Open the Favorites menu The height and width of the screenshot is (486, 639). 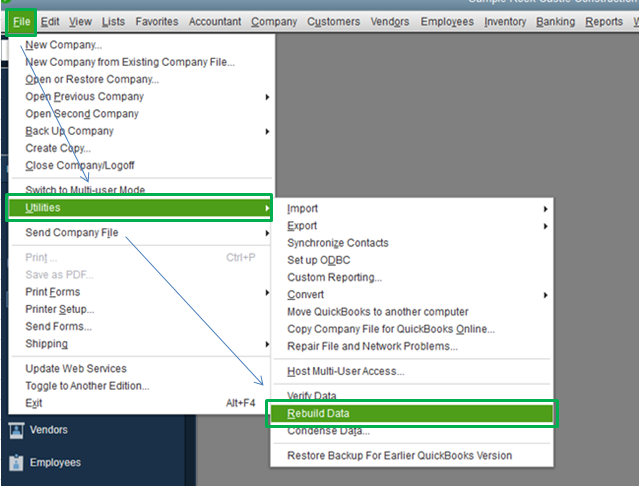pyautogui.click(x=157, y=22)
